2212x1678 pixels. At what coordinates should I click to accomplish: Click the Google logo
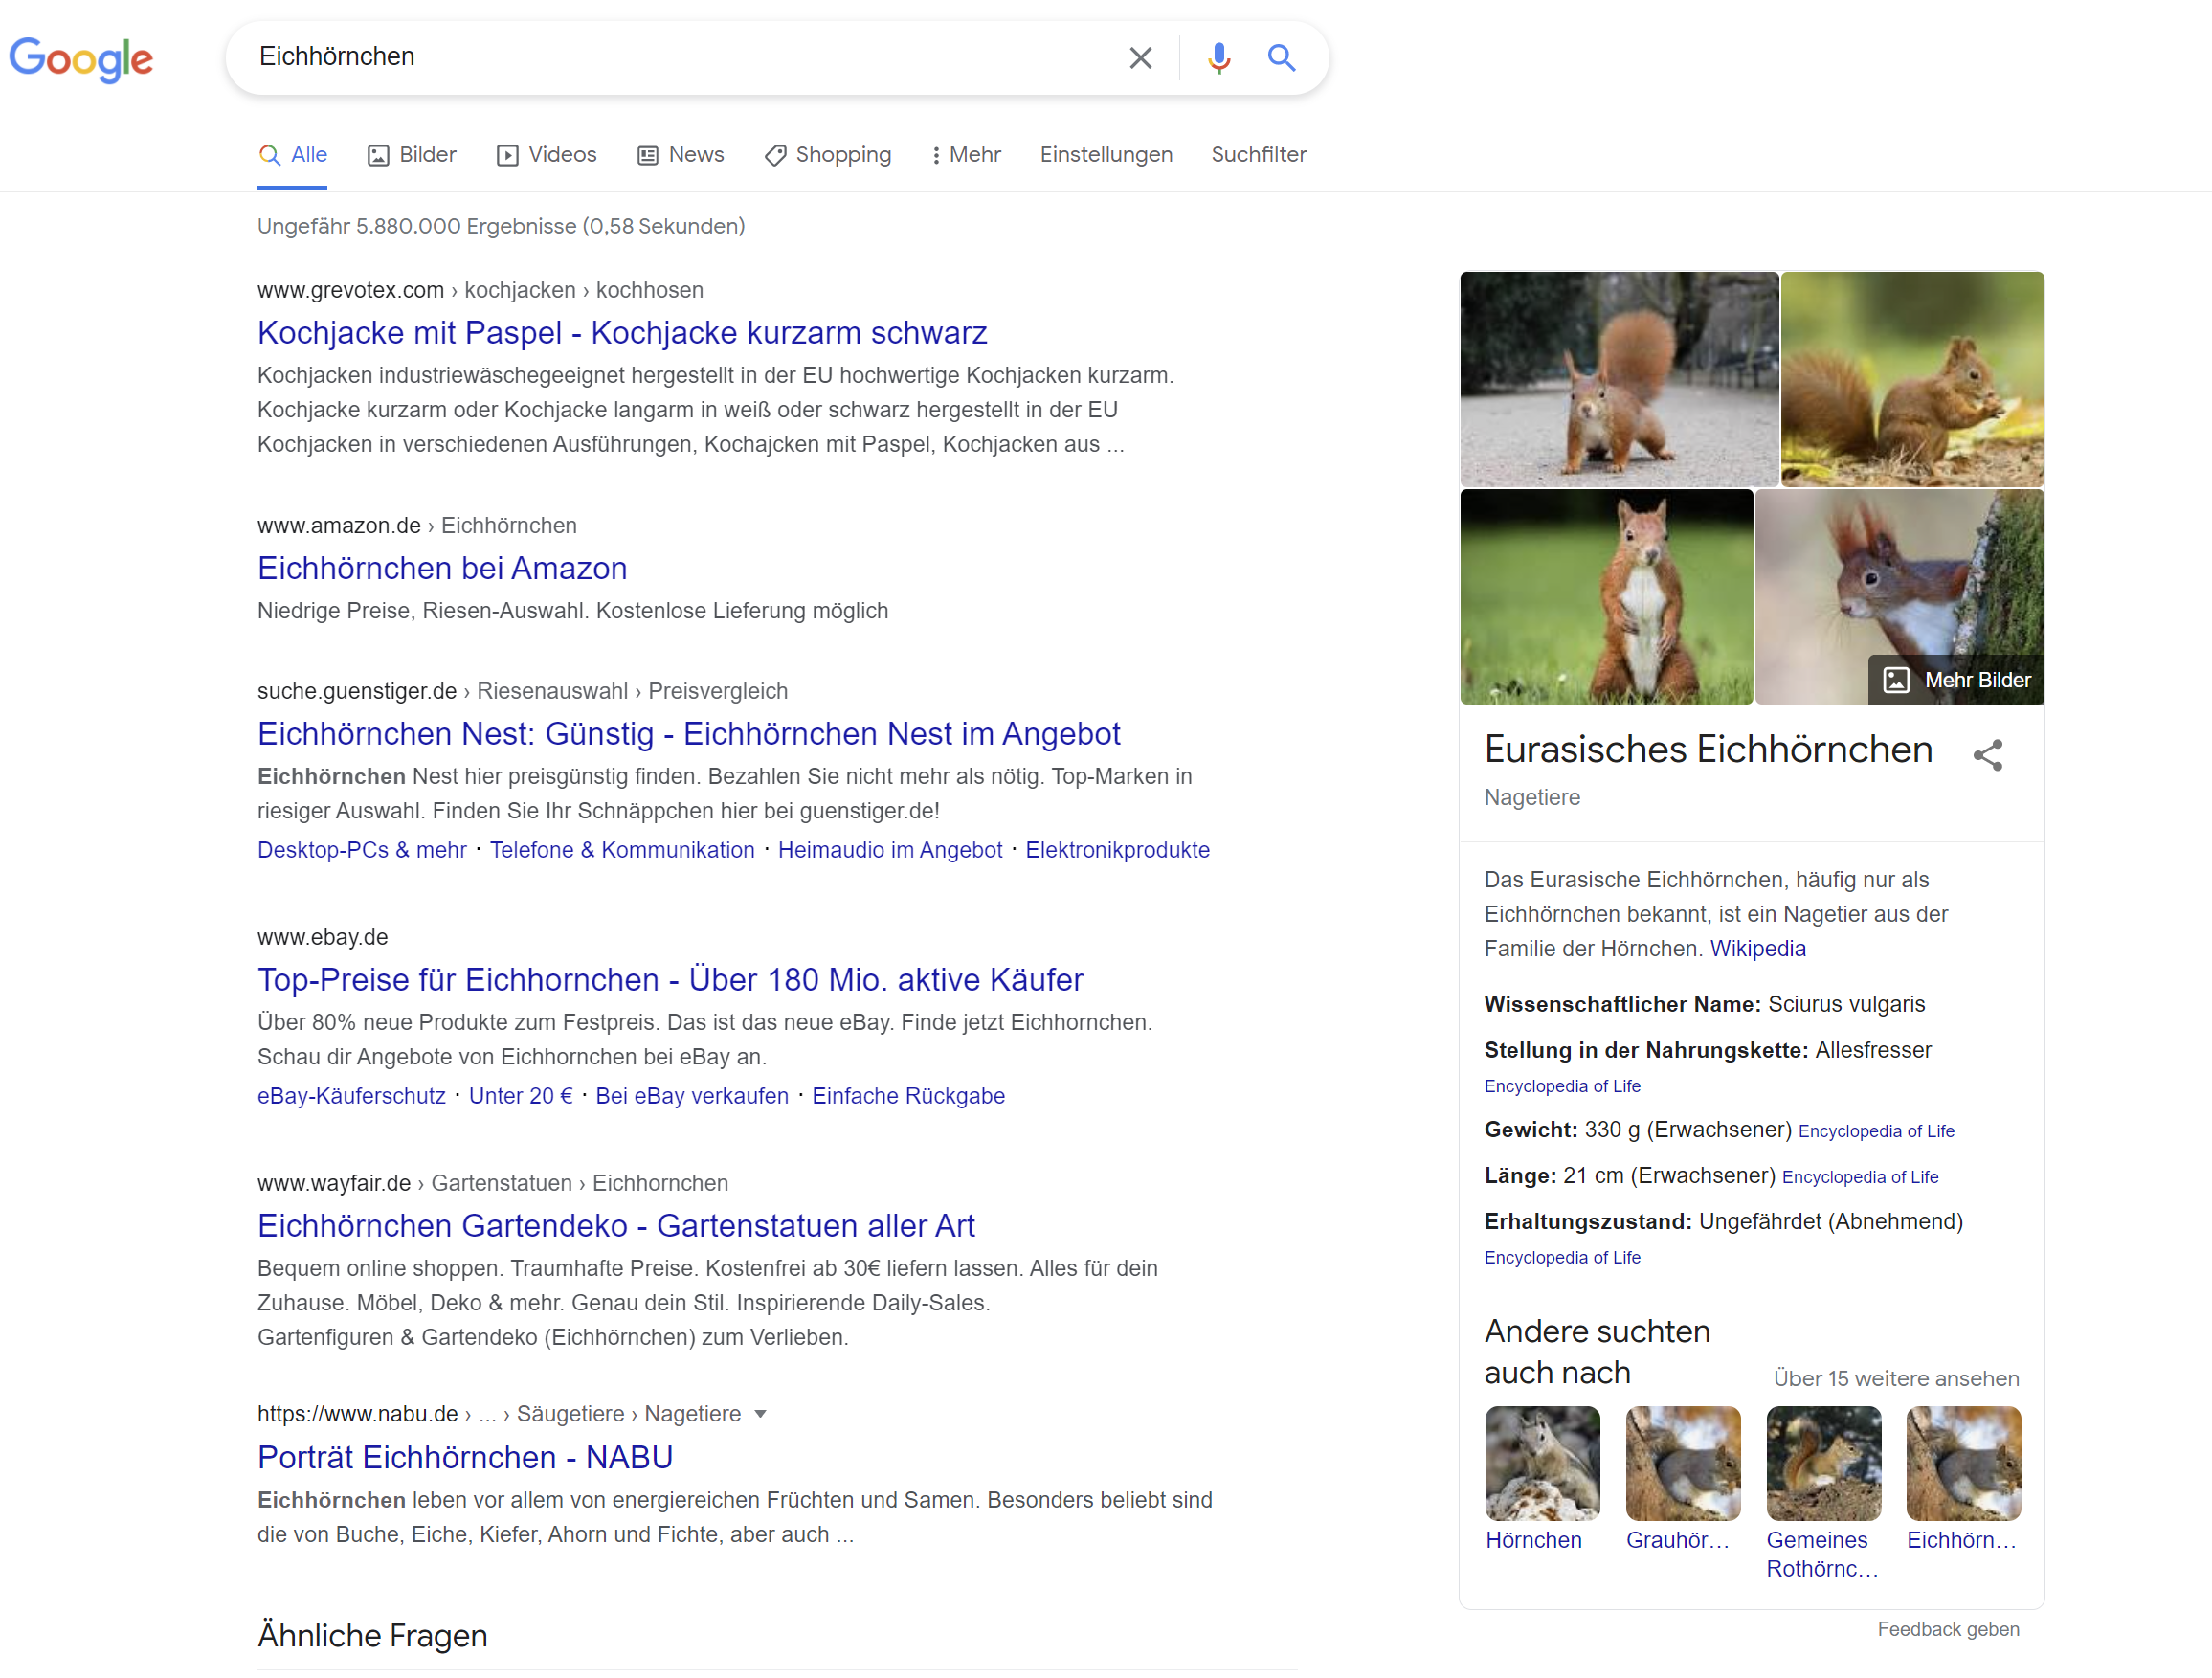[x=81, y=58]
